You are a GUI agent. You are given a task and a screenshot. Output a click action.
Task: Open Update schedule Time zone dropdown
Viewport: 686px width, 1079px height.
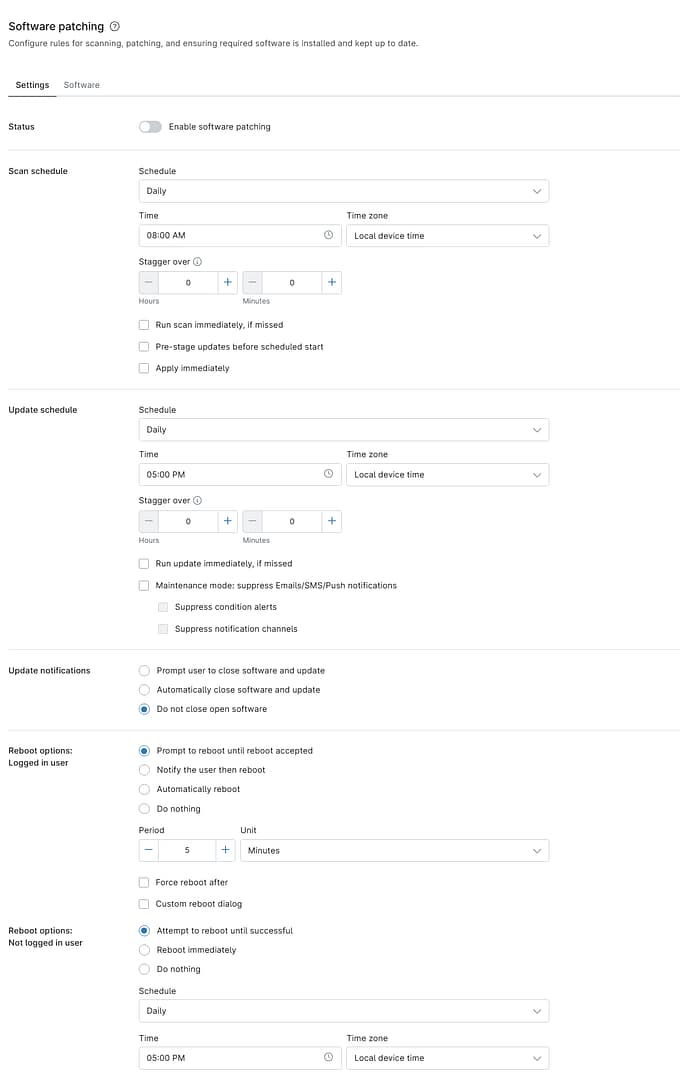448,475
